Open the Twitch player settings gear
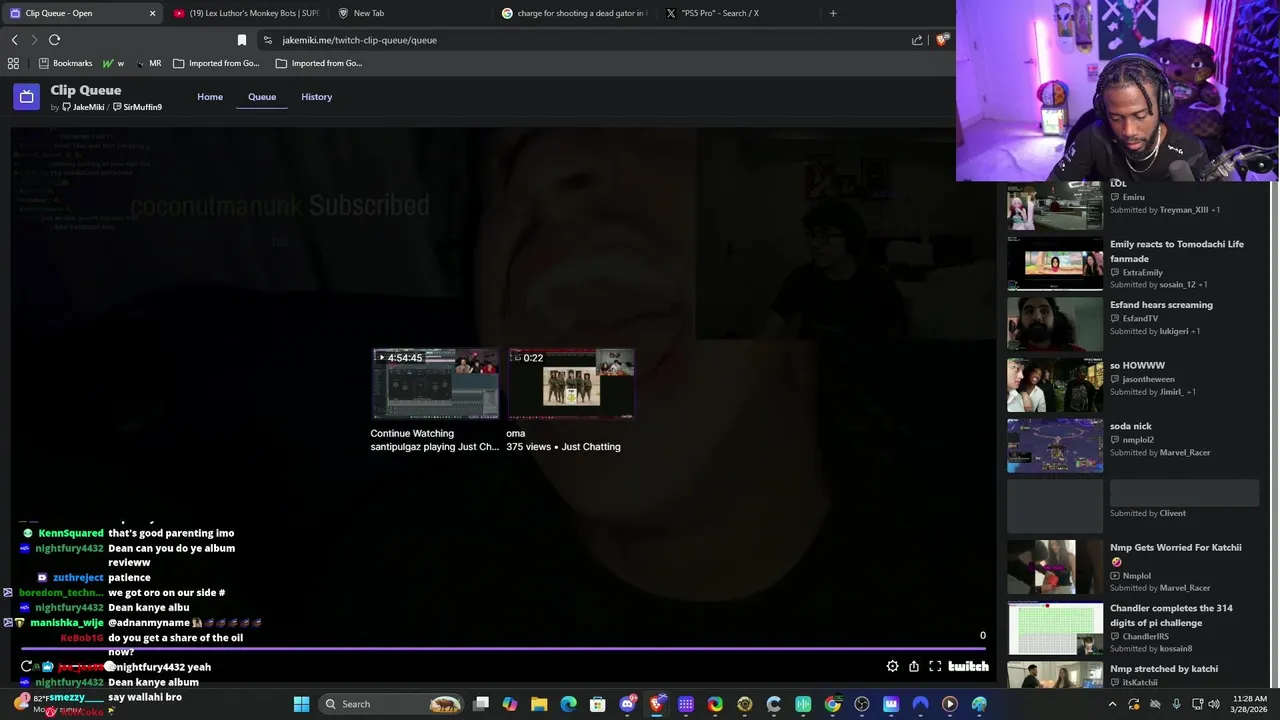The image size is (1280, 720). pyautogui.click(x=892, y=666)
